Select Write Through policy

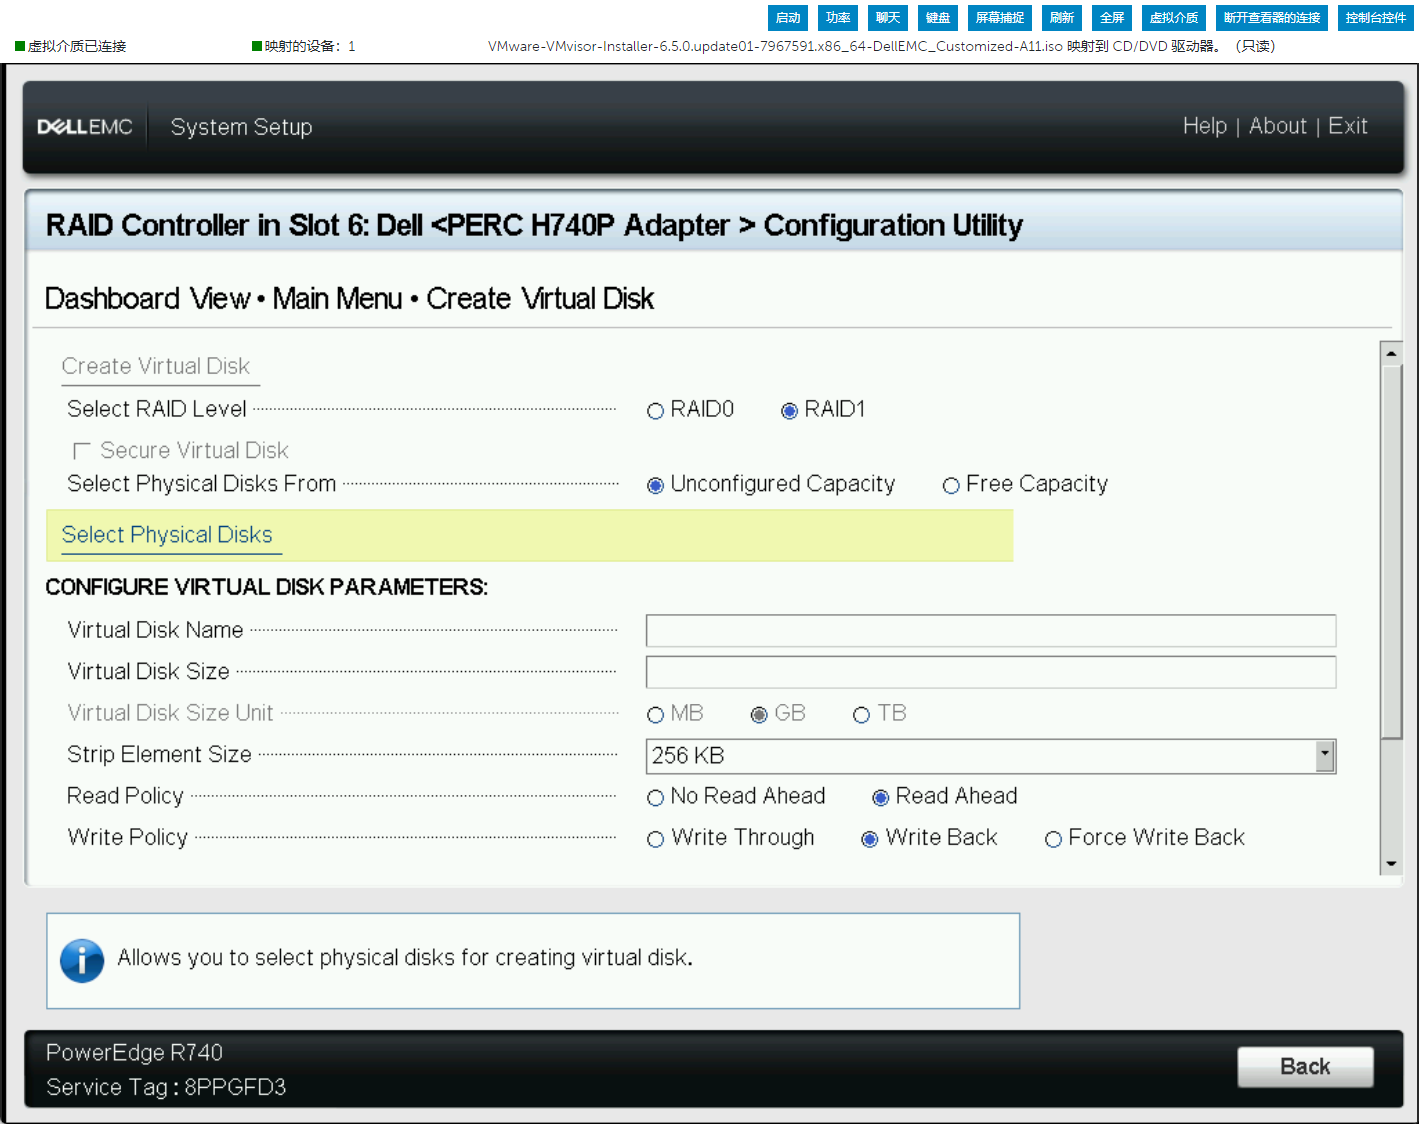click(x=655, y=839)
